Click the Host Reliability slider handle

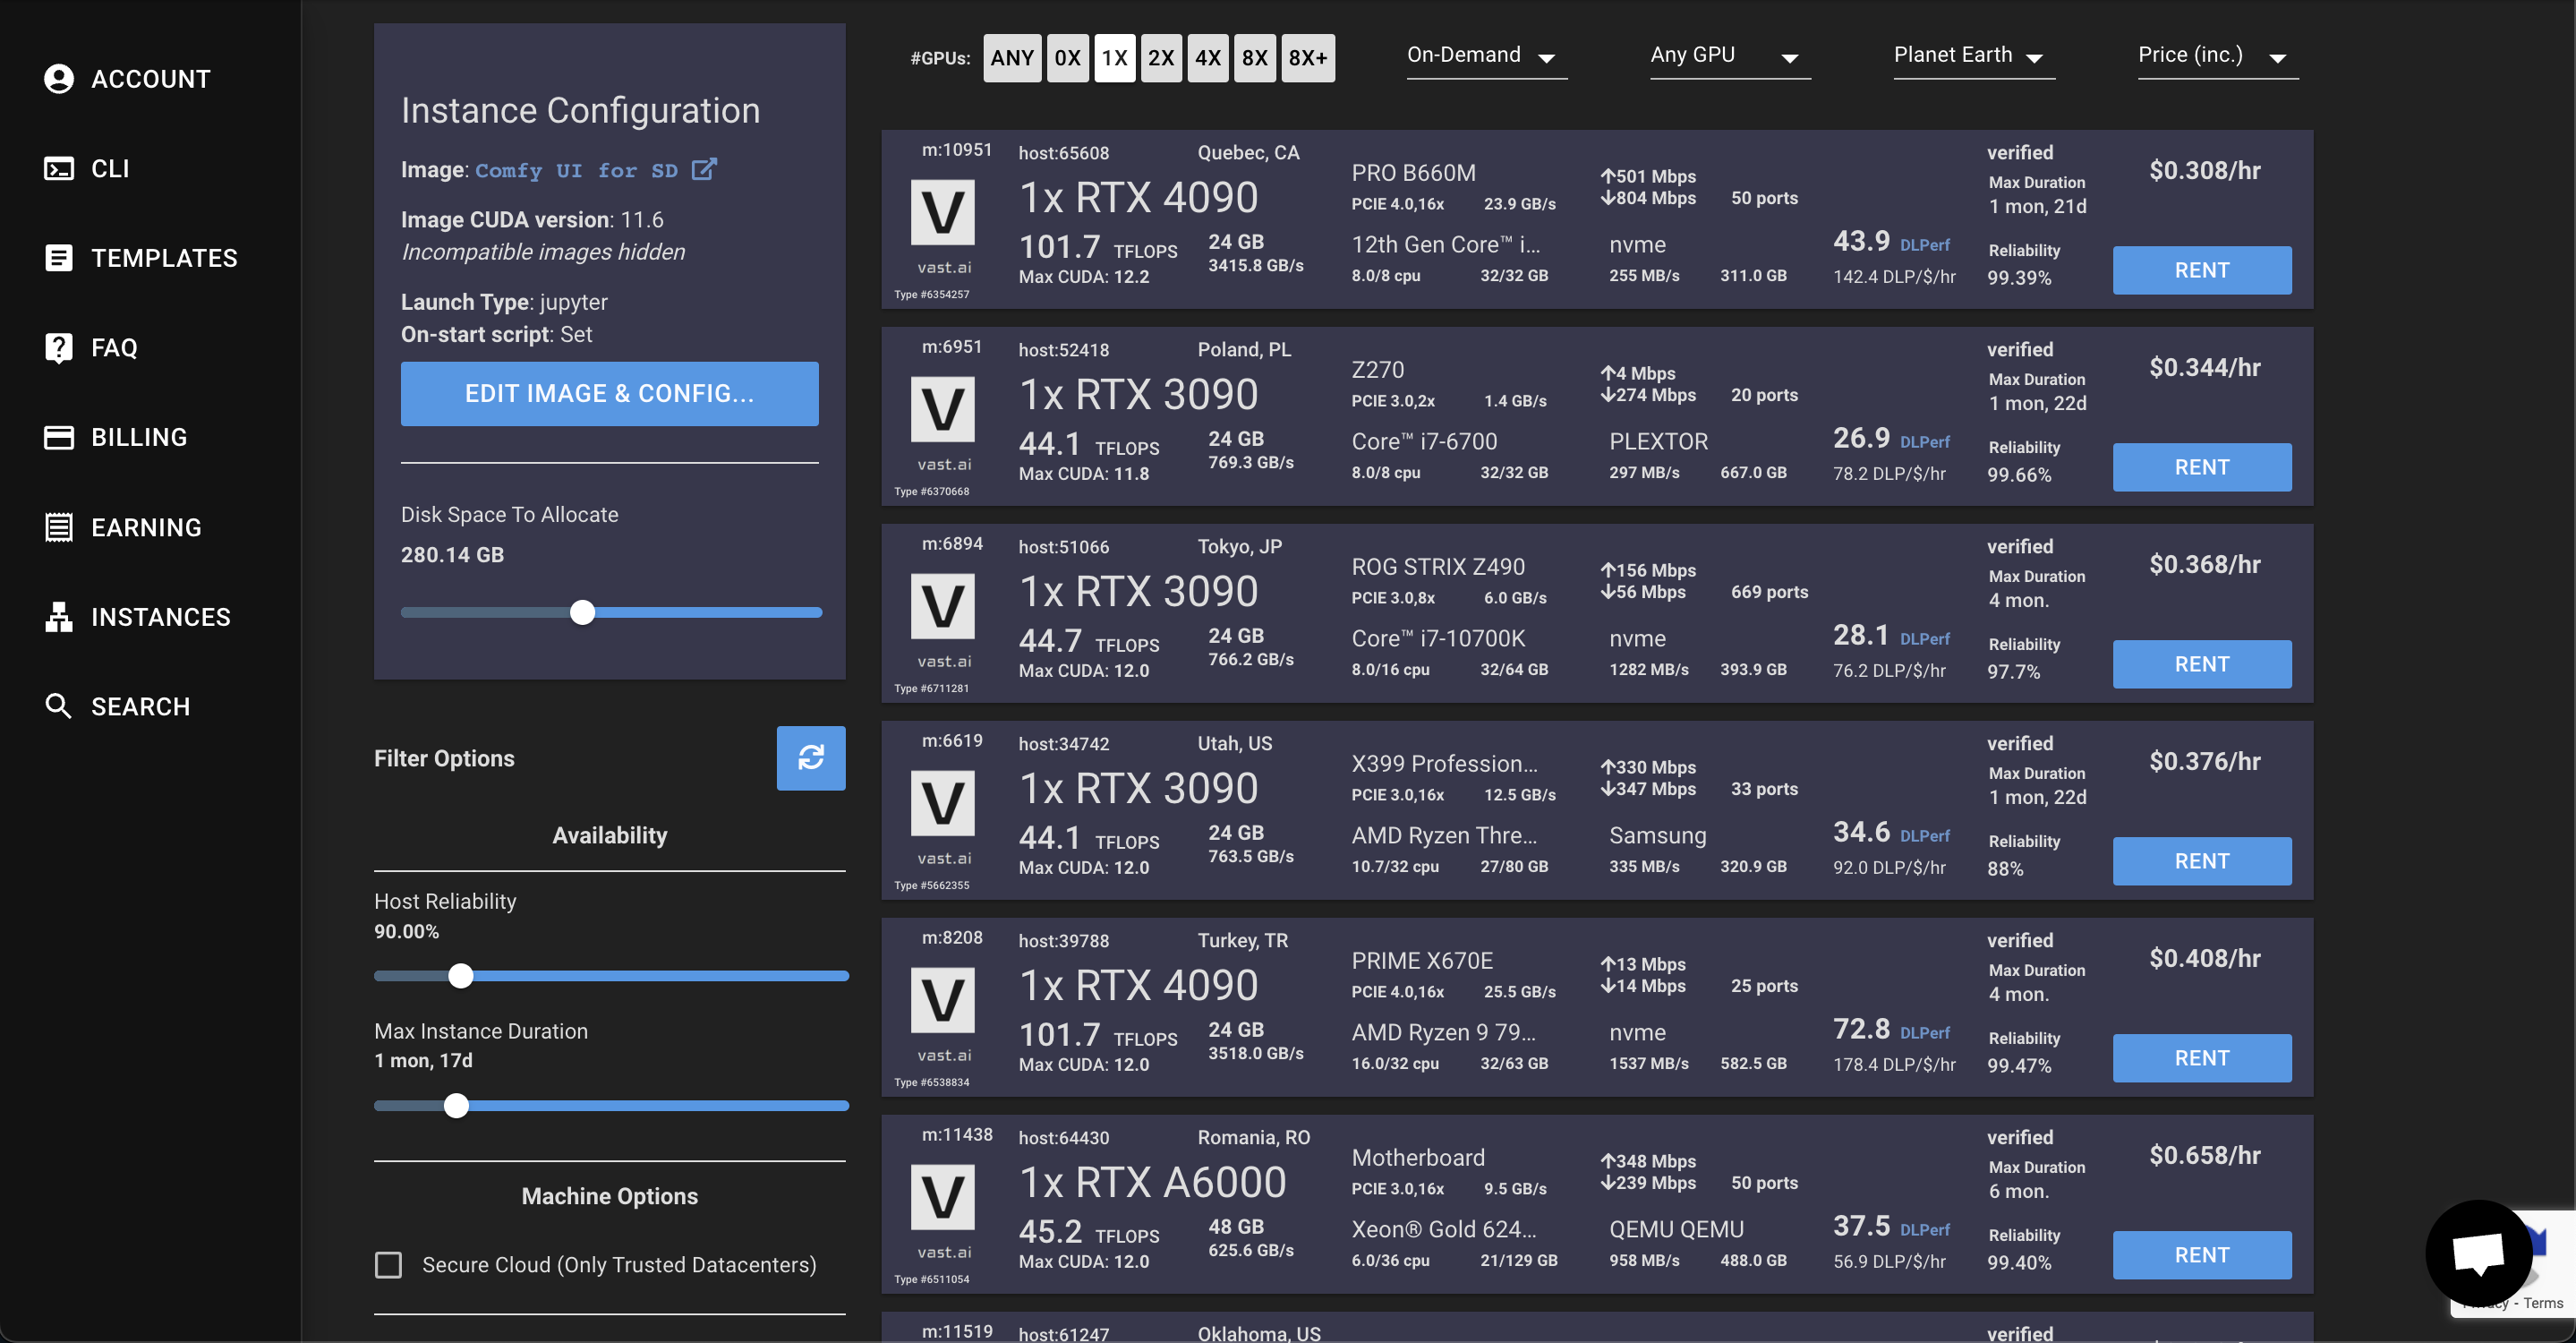coord(460,976)
